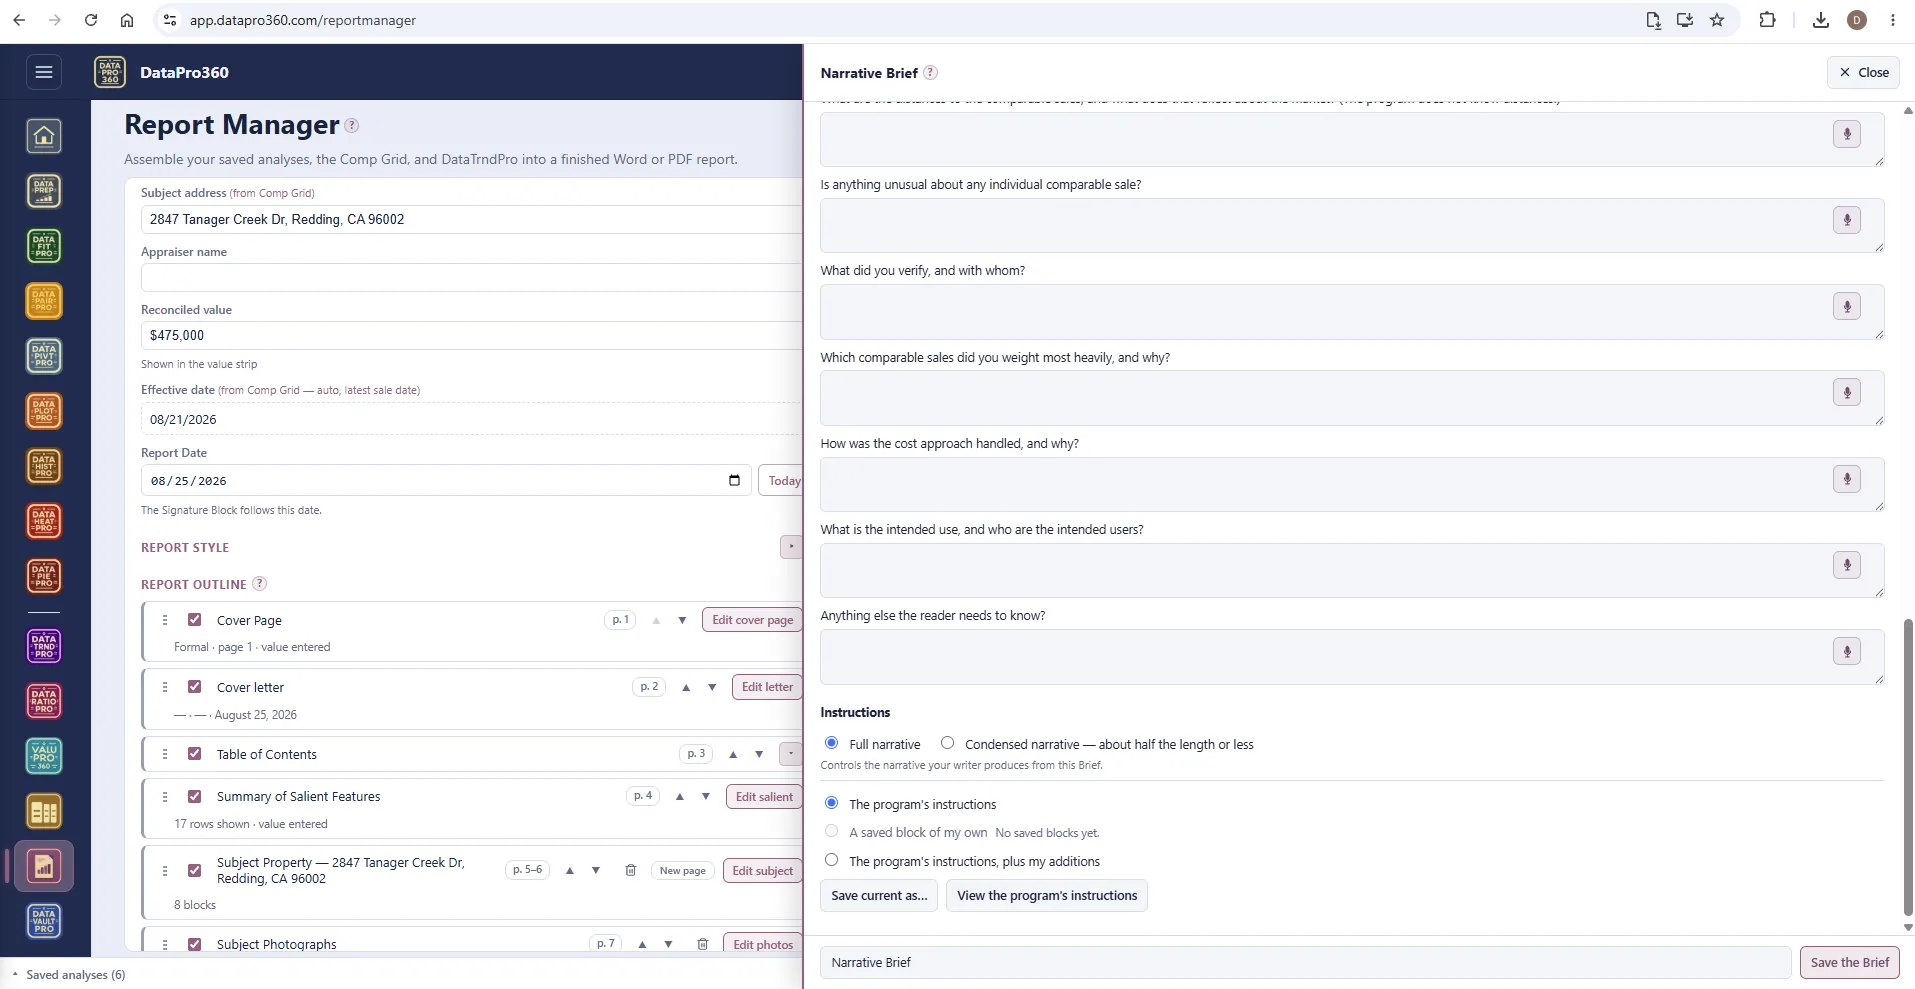Screen dimensions: 1915x989
Task: Click the microphone for 'Which comparable sales' question
Action: click(1847, 392)
